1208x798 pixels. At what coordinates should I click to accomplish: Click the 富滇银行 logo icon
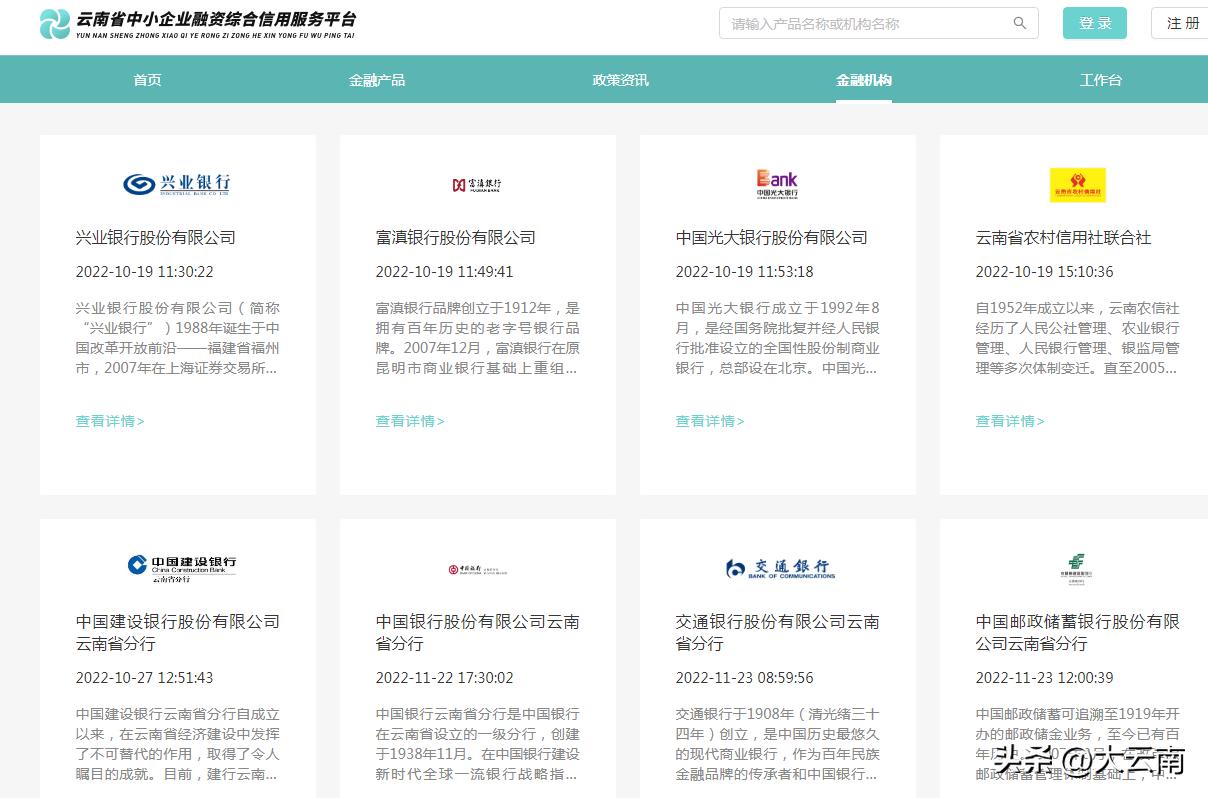click(x=477, y=184)
